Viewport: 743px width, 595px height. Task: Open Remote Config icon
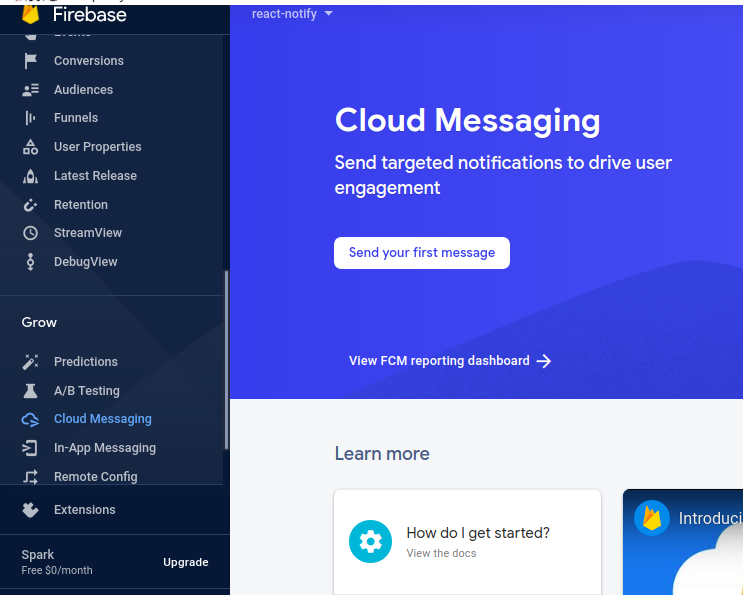click(30, 477)
